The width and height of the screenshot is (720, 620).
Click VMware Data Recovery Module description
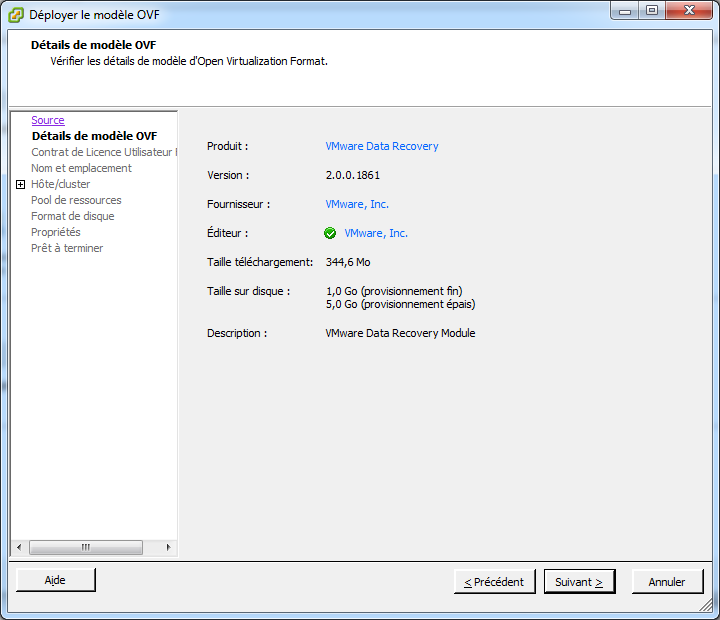click(x=400, y=333)
